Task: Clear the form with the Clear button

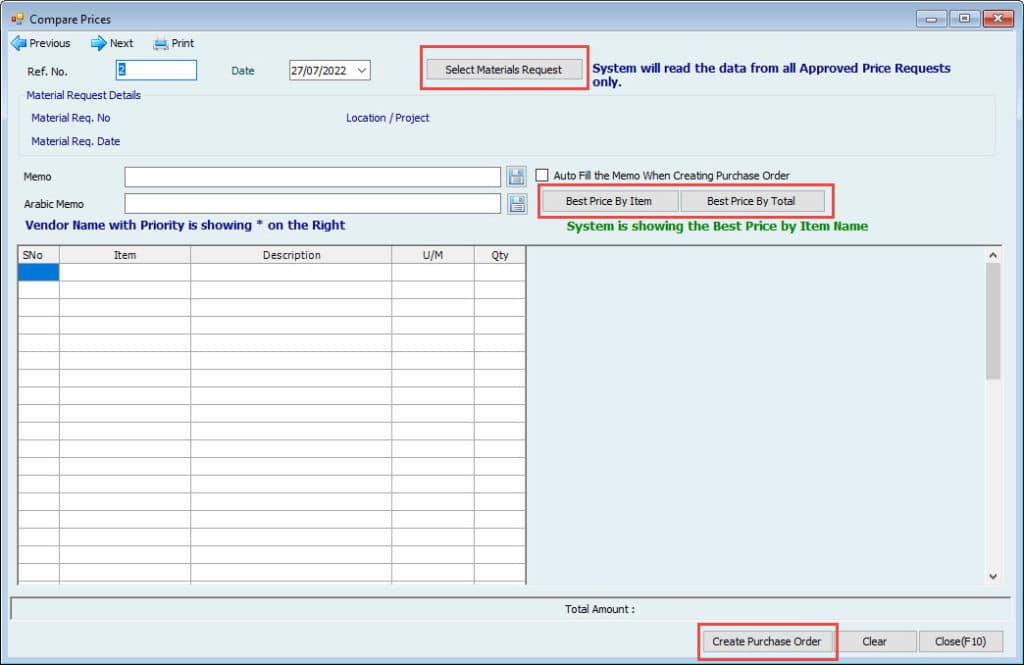Action: point(874,641)
